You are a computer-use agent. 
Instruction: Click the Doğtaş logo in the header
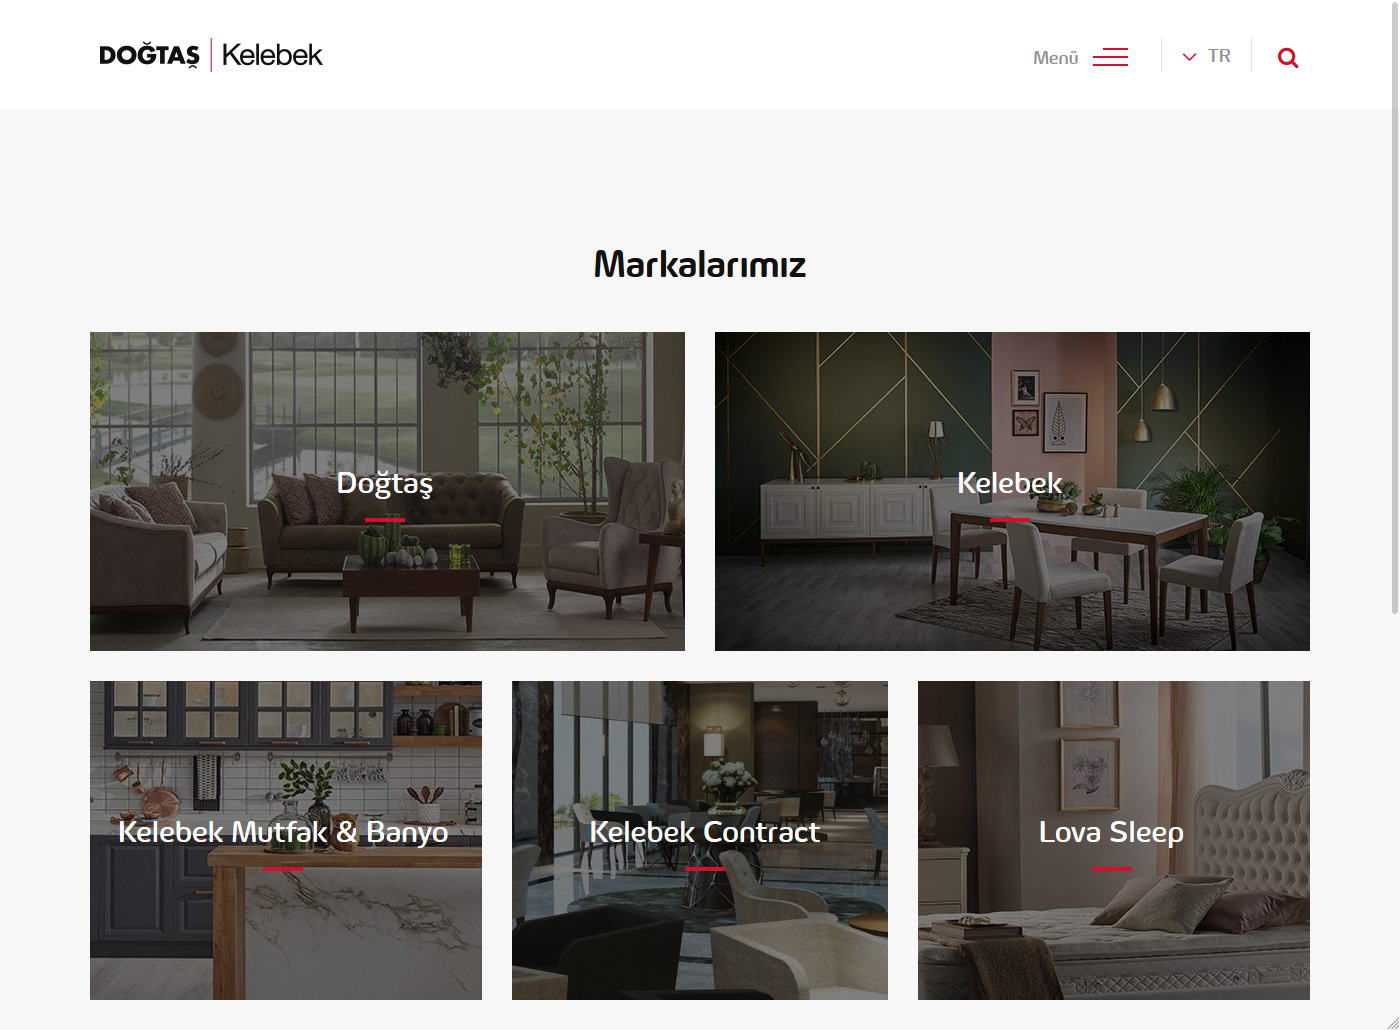point(149,56)
